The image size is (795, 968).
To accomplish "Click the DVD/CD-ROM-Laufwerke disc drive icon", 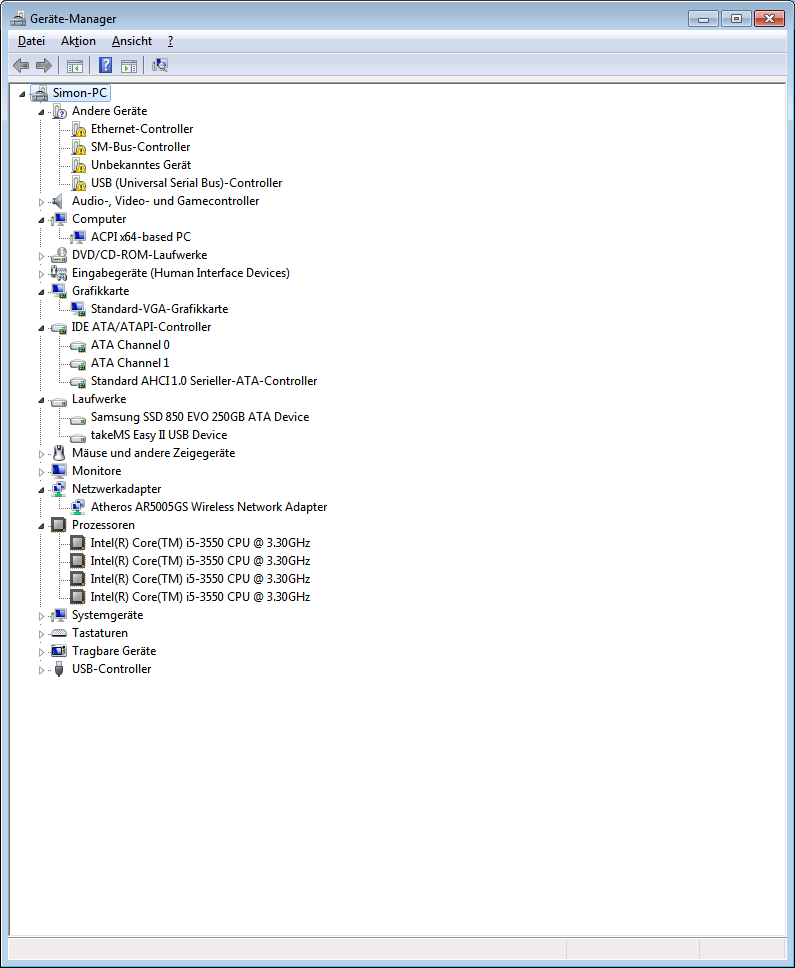I will tap(59, 255).
